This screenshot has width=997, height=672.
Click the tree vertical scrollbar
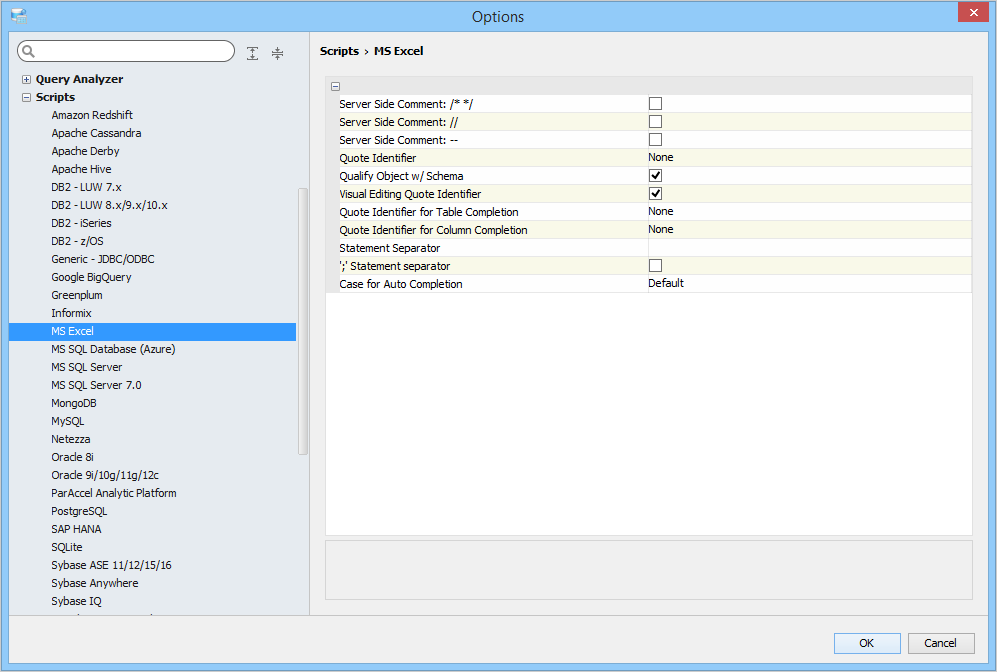[x=303, y=321]
